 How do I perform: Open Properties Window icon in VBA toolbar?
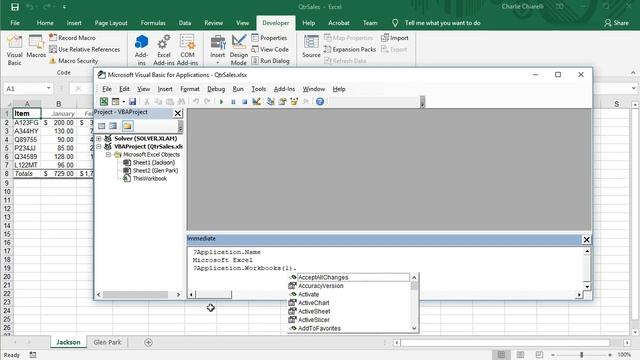(x=282, y=102)
